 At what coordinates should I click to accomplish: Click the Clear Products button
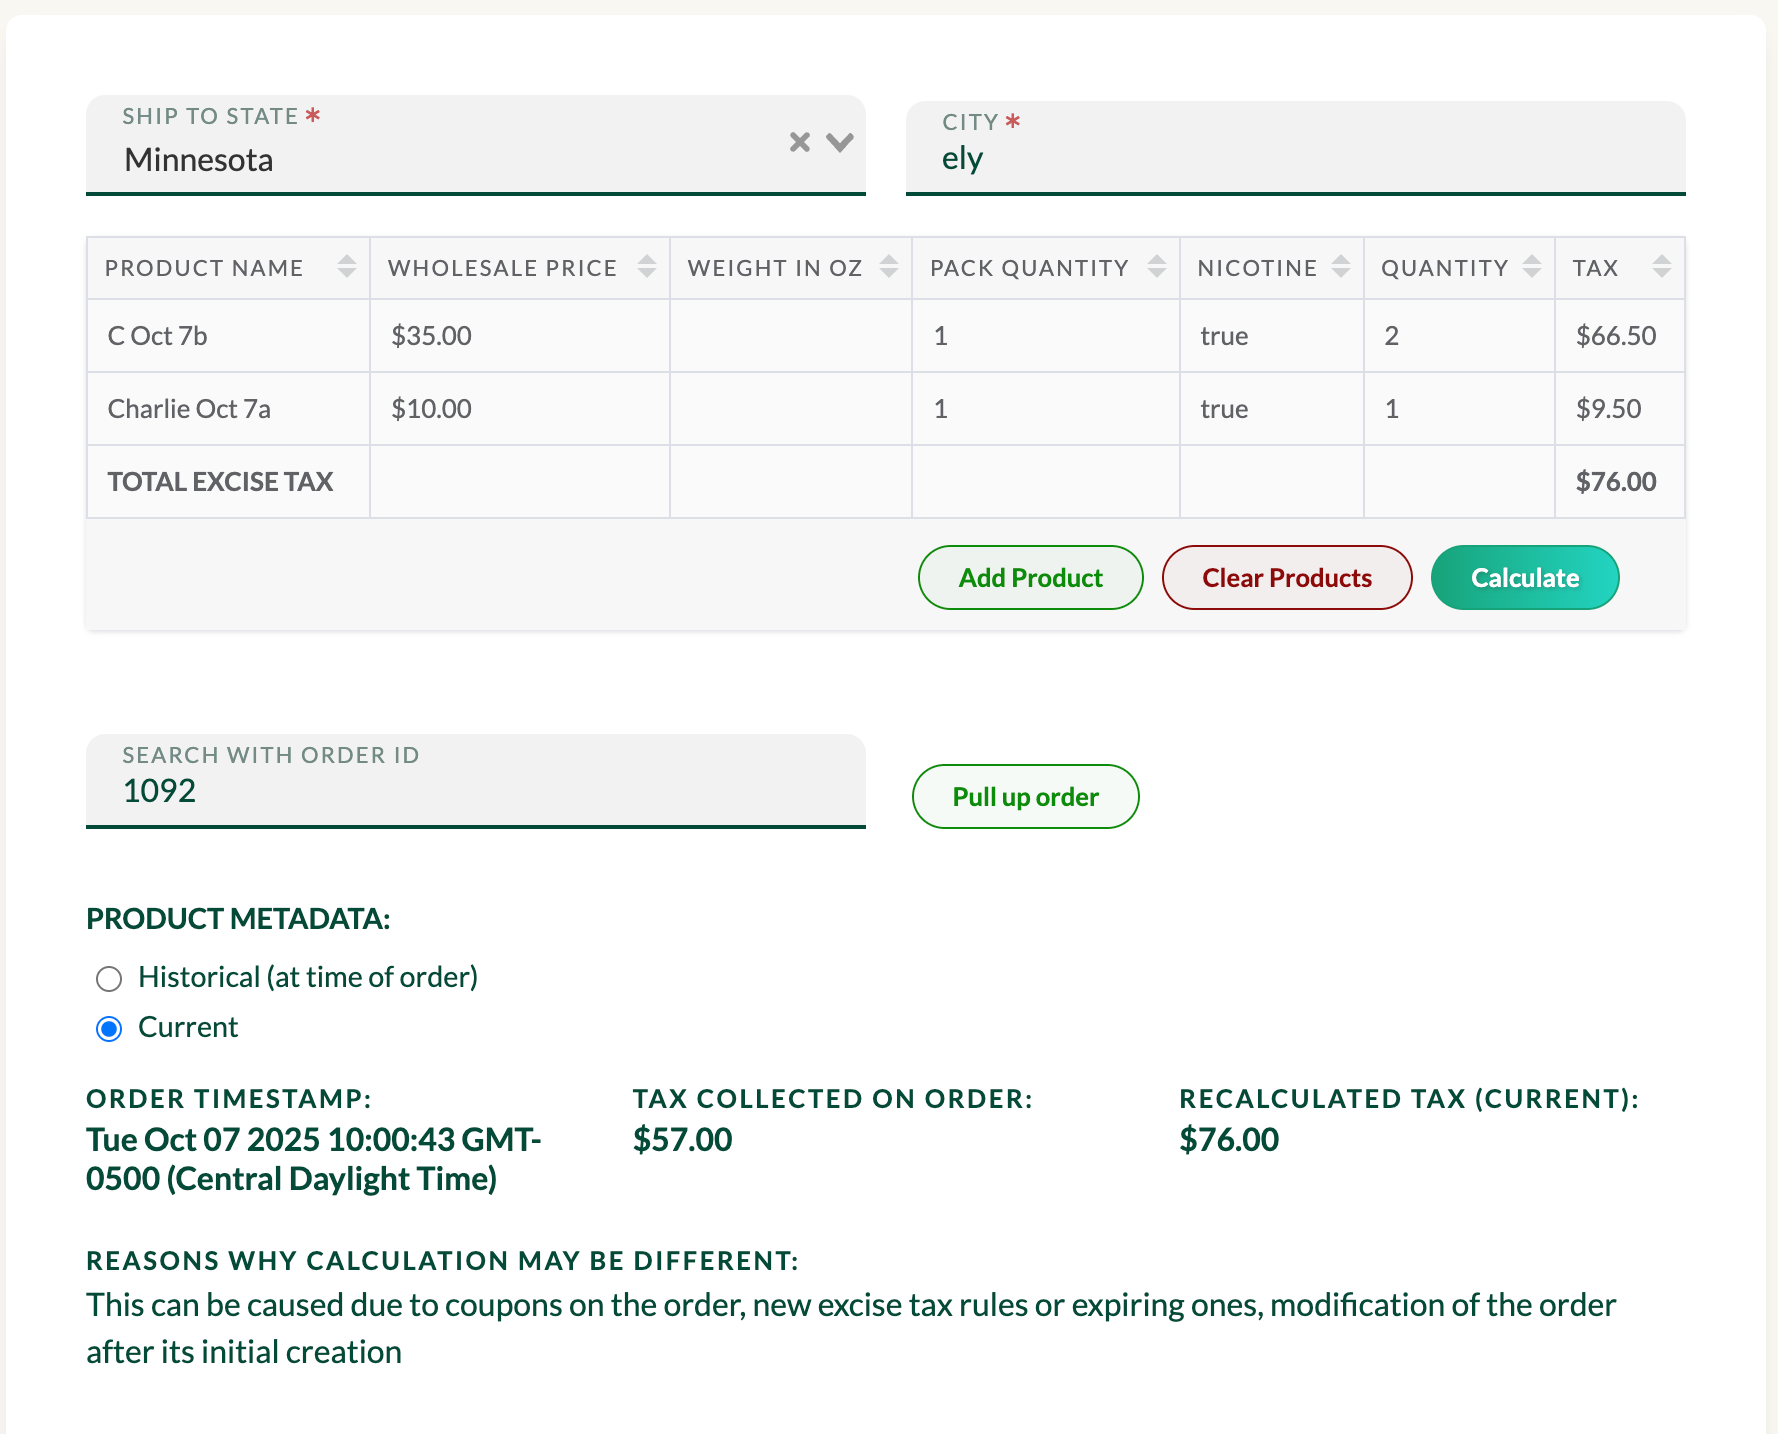[1286, 578]
